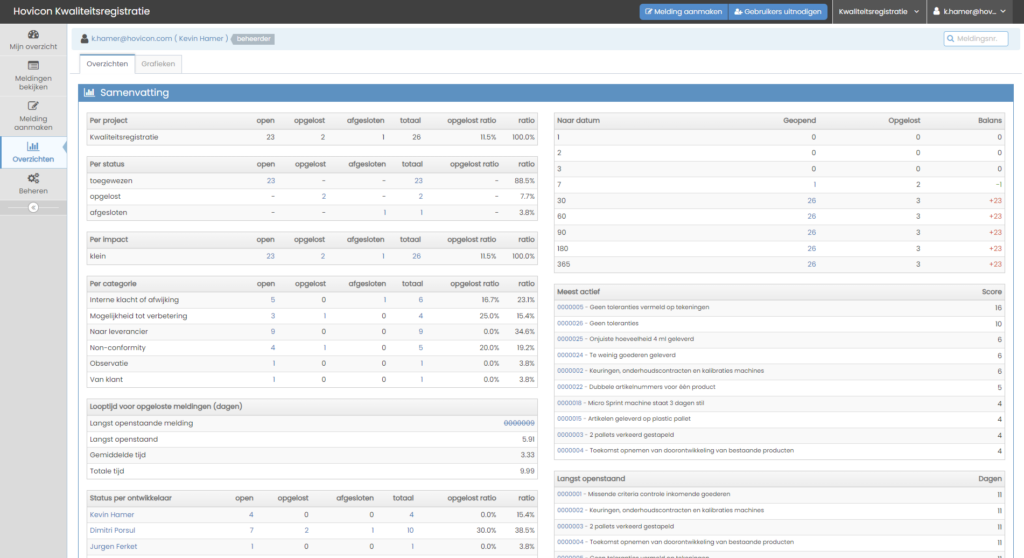Image resolution: width=1024 pixels, height=558 pixels.
Task: Open melding 0000005 in Meest actief
Action: (569, 309)
